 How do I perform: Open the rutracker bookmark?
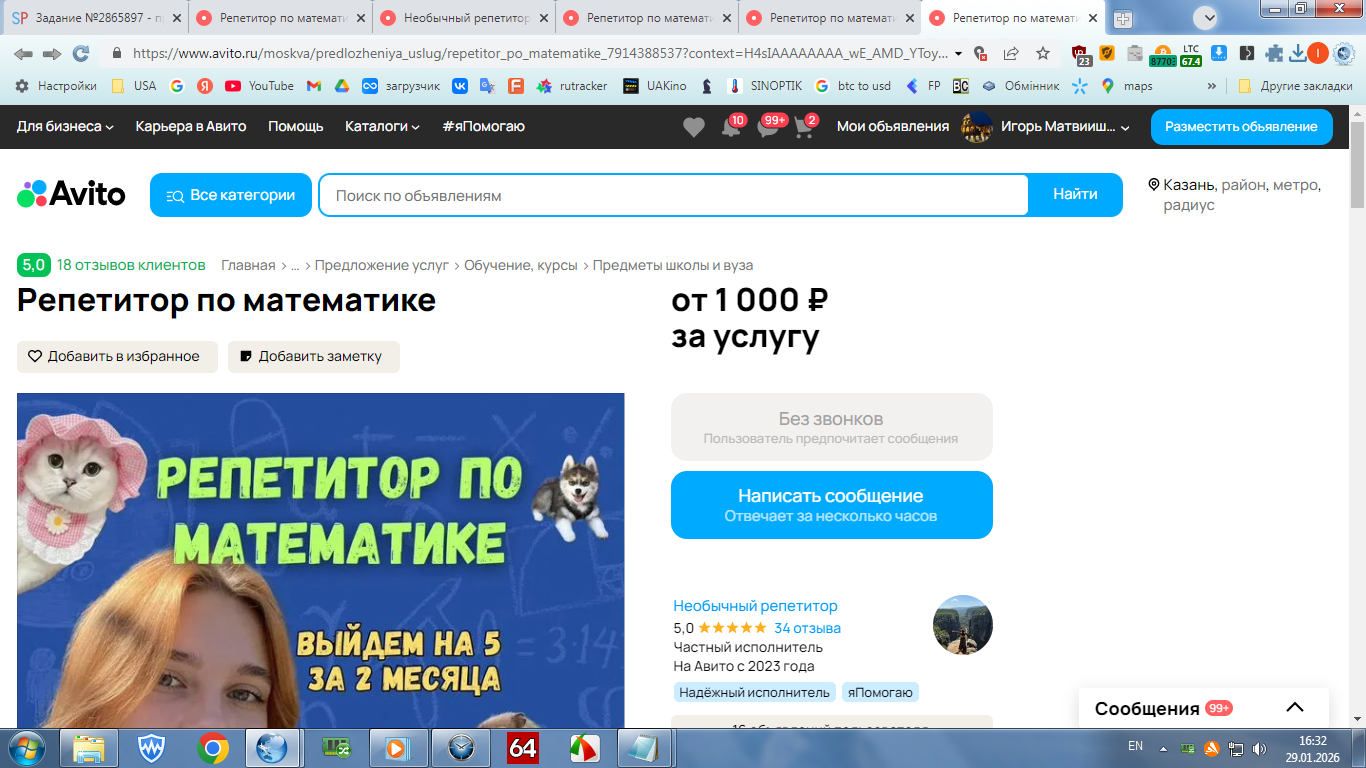[572, 86]
